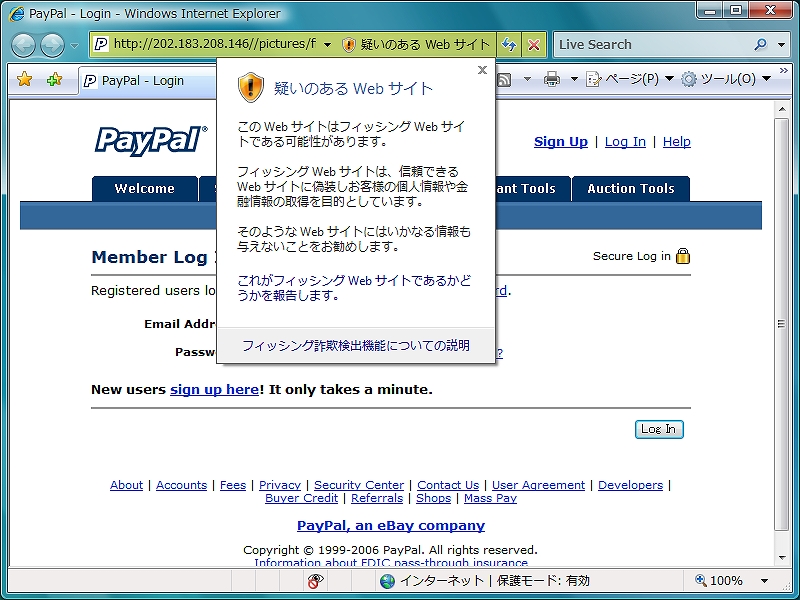800x600 pixels.
Task: Click the Add to Favorites icon
Action: (54, 79)
